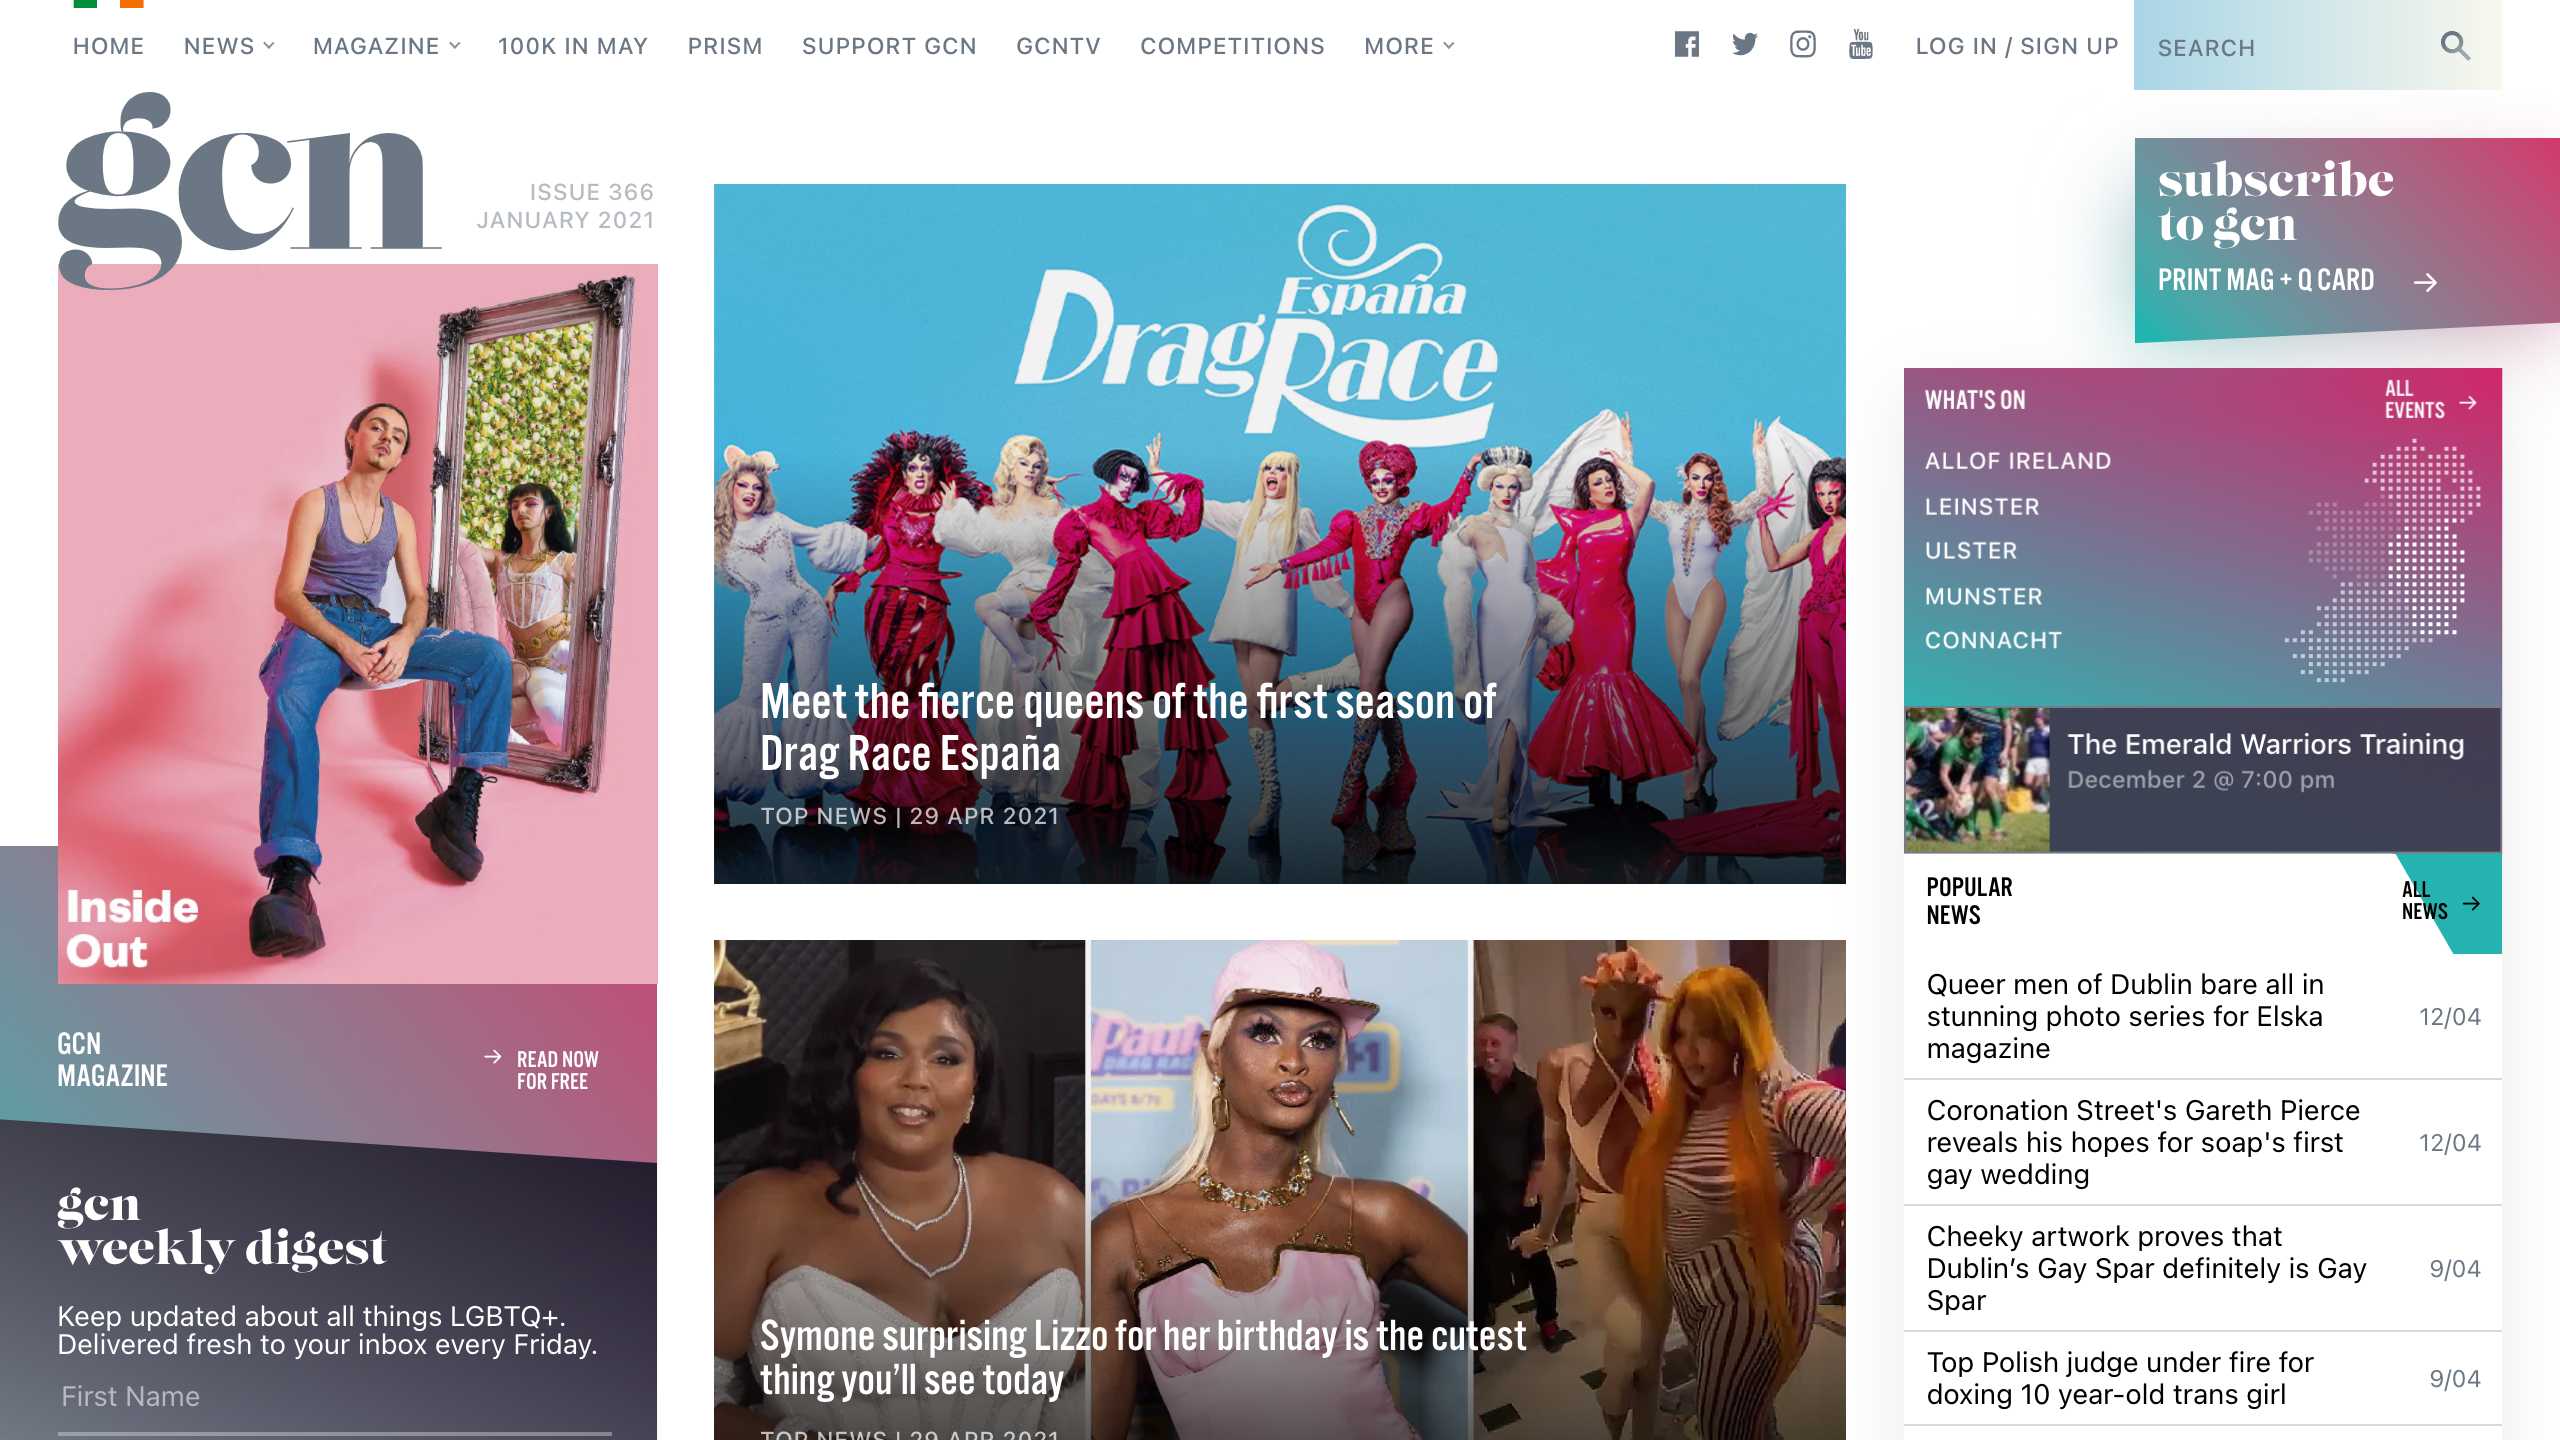Click Log In / Sign Up link

coord(2017,46)
